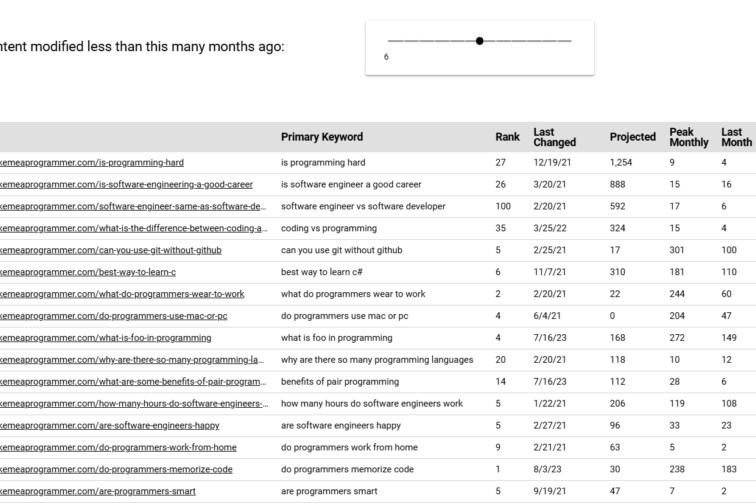
Task: Follow the do-programmers-work-from-home link
Action: [118, 447]
